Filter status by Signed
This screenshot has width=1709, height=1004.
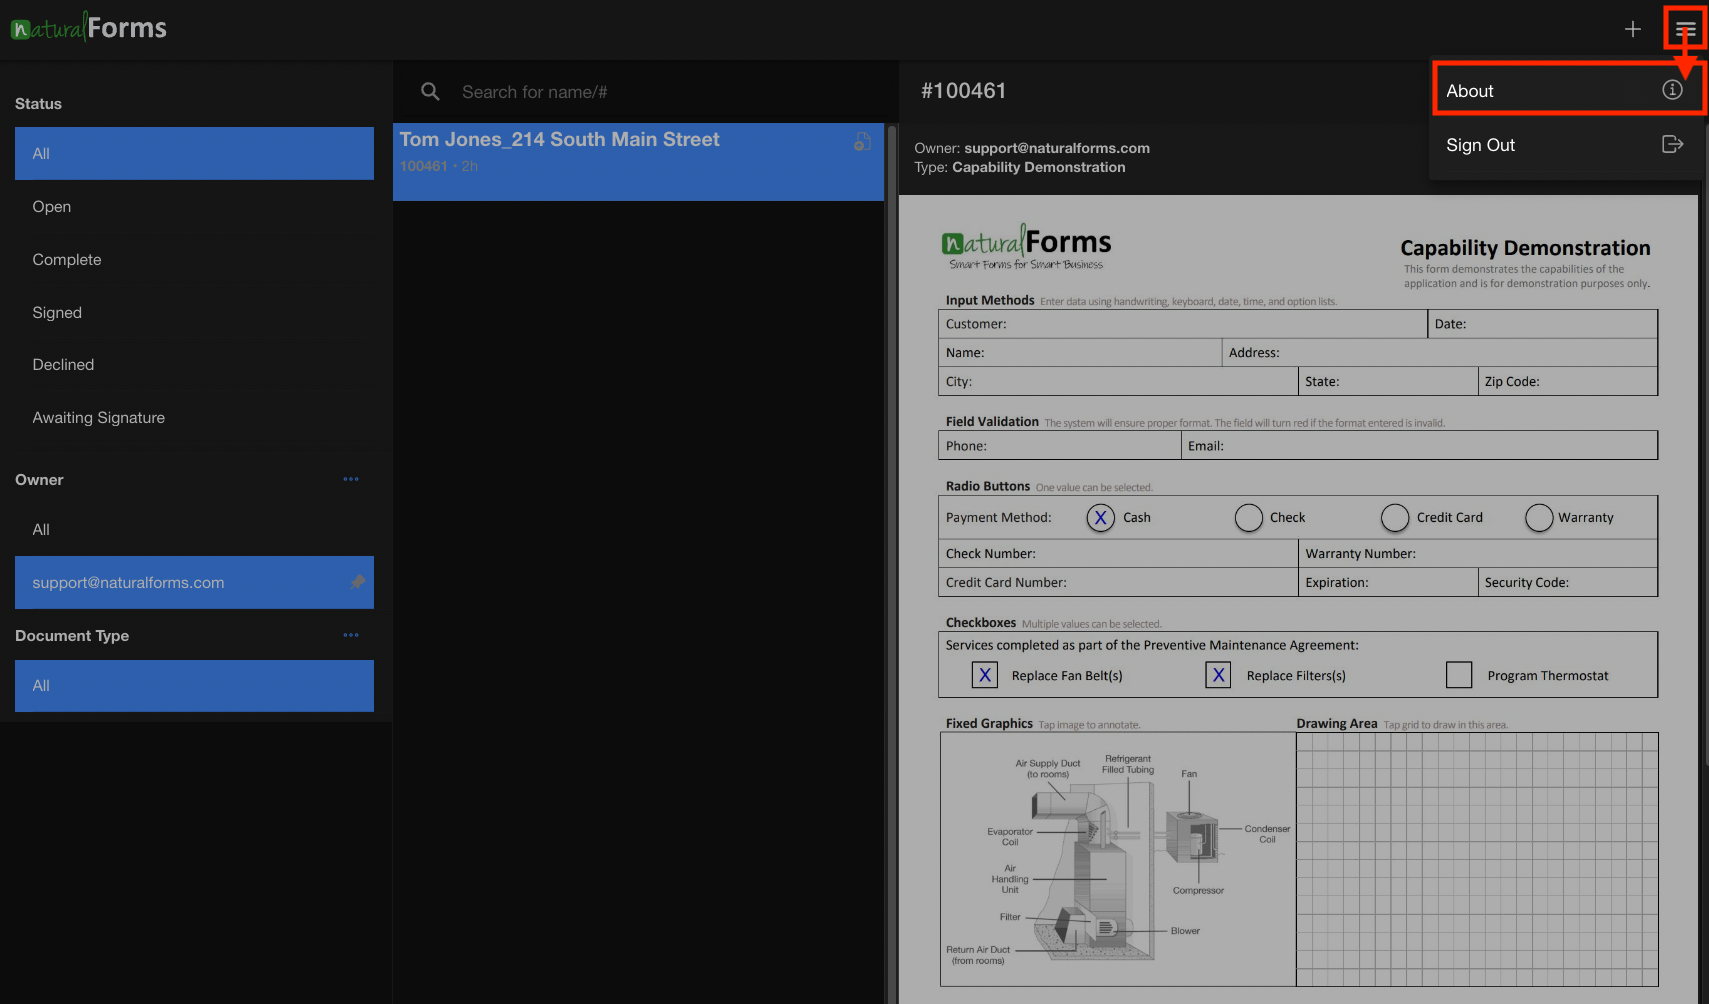(x=194, y=312)
